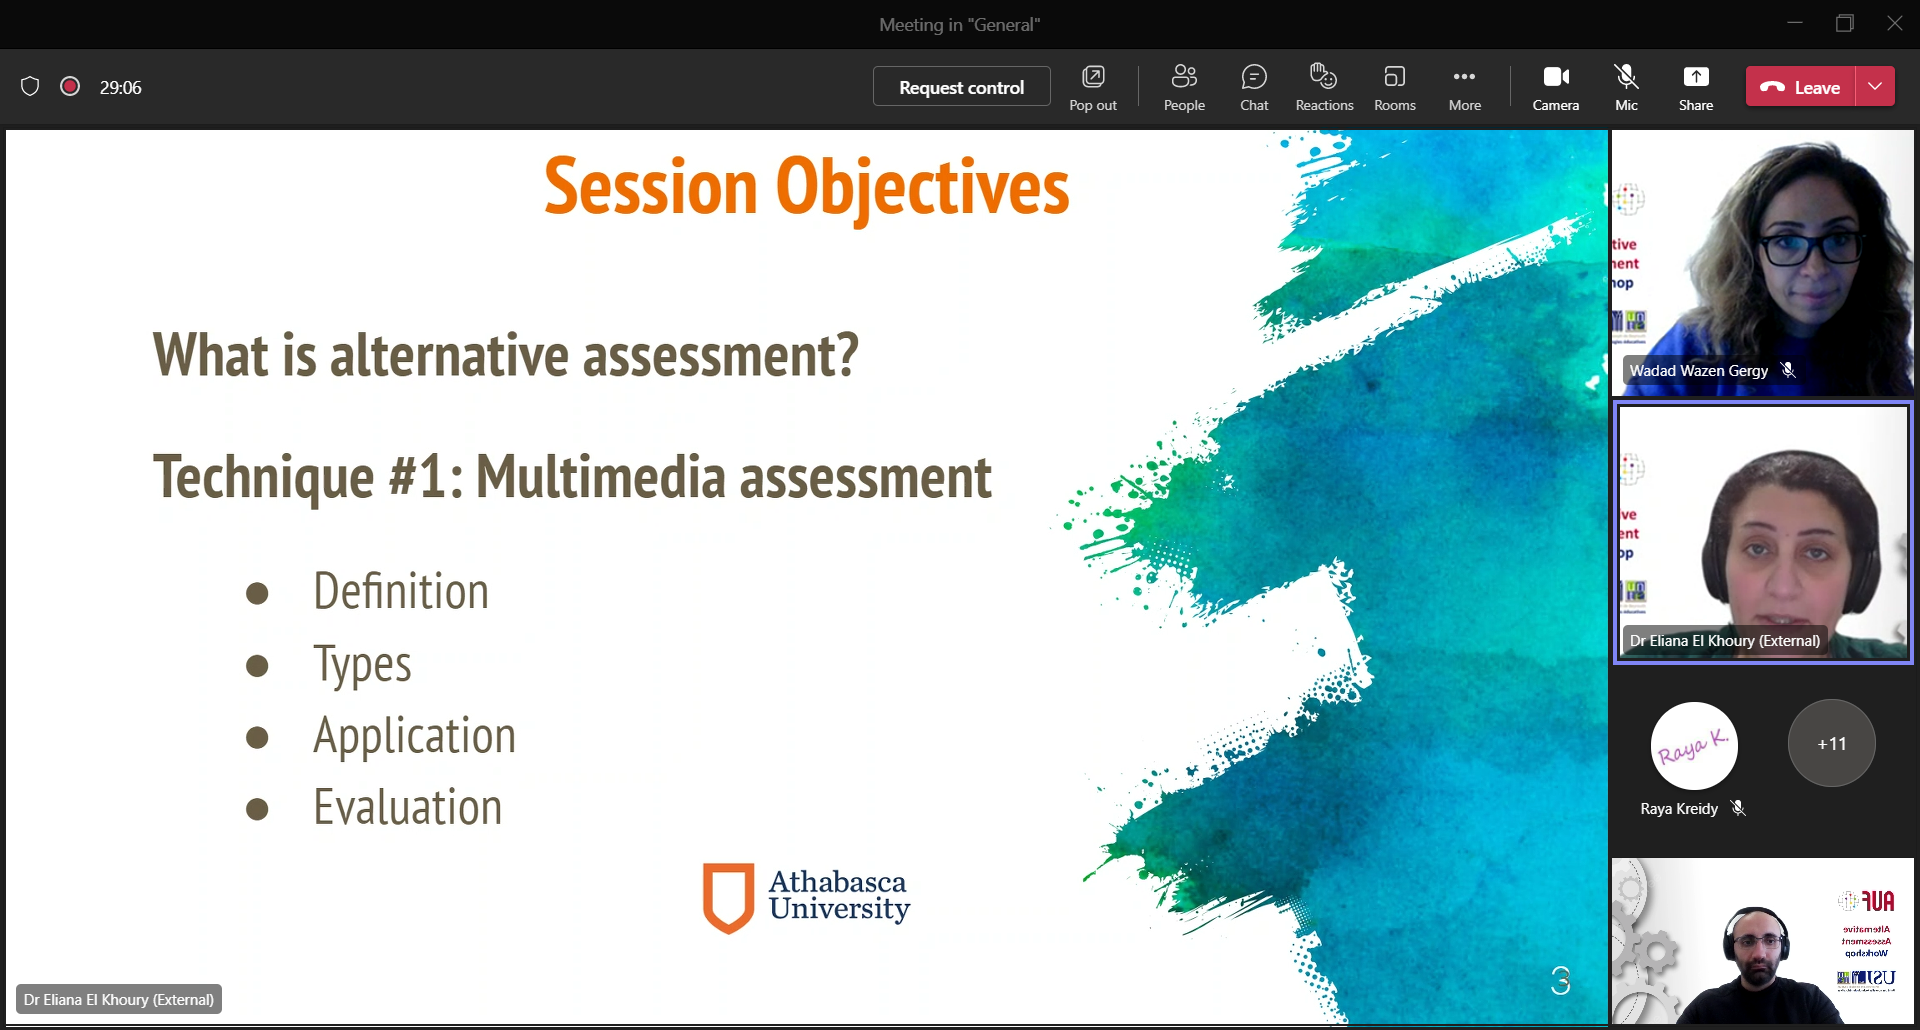Minimize the Teams meeting window
This screenshot has height=1030, width=1920.
(x=1795, y=23)
